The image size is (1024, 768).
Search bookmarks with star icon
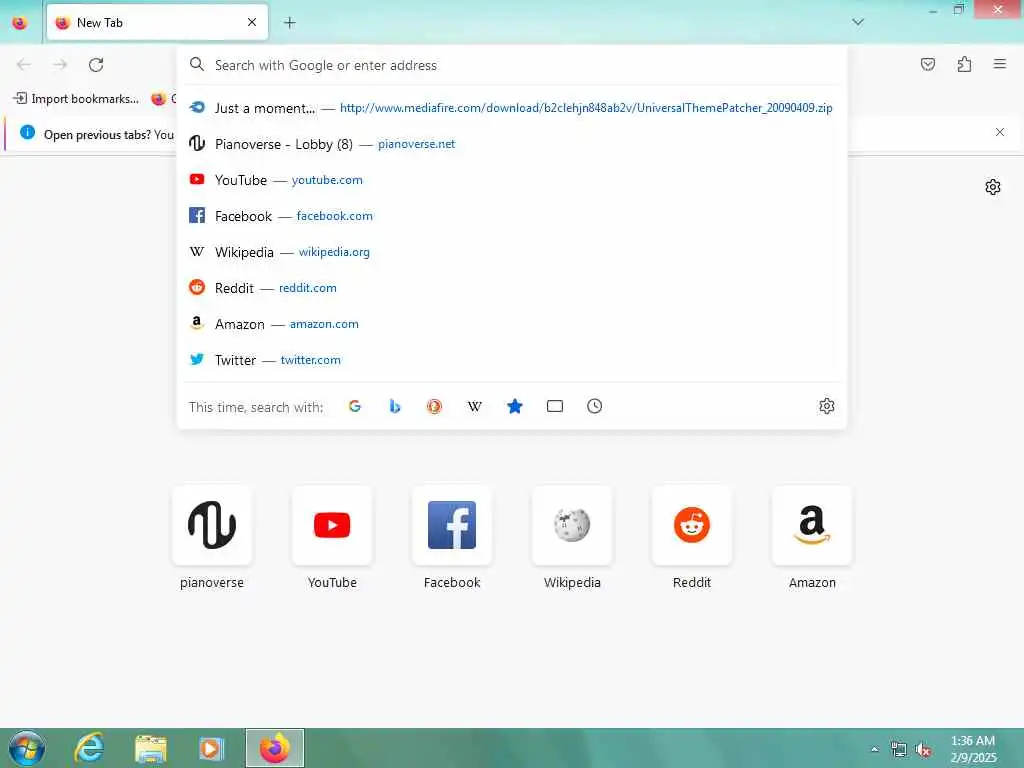515,406
